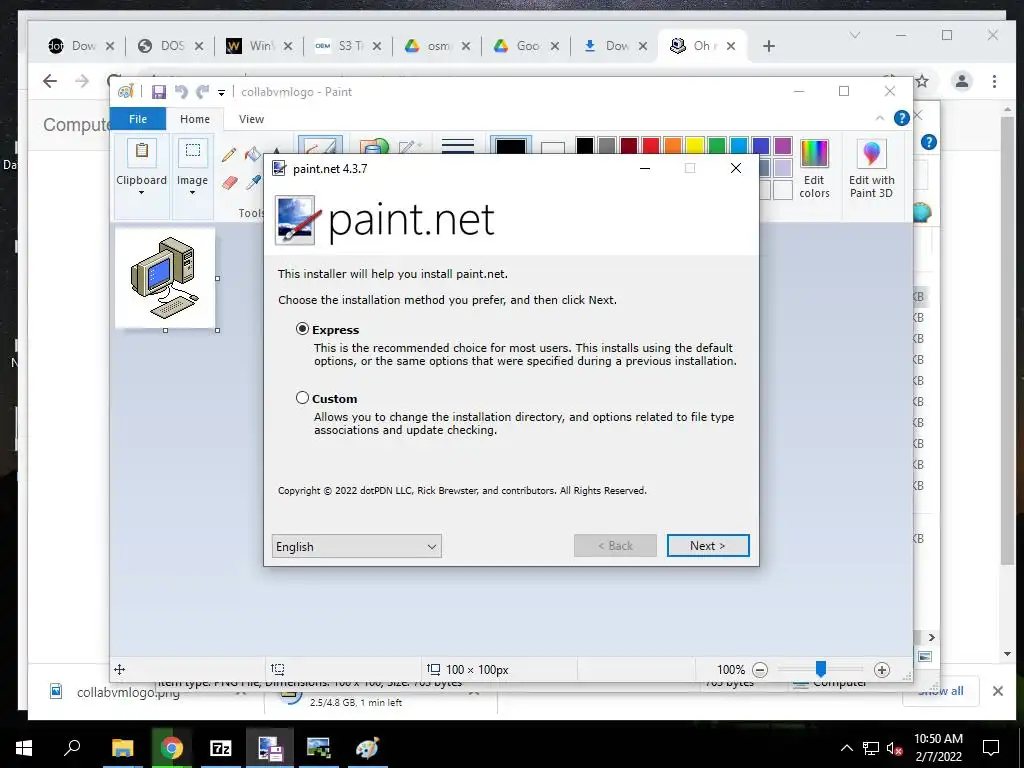The image size is (1024, 768).
Task: Click the Next > button in installer
Action: tap(708, 545)
